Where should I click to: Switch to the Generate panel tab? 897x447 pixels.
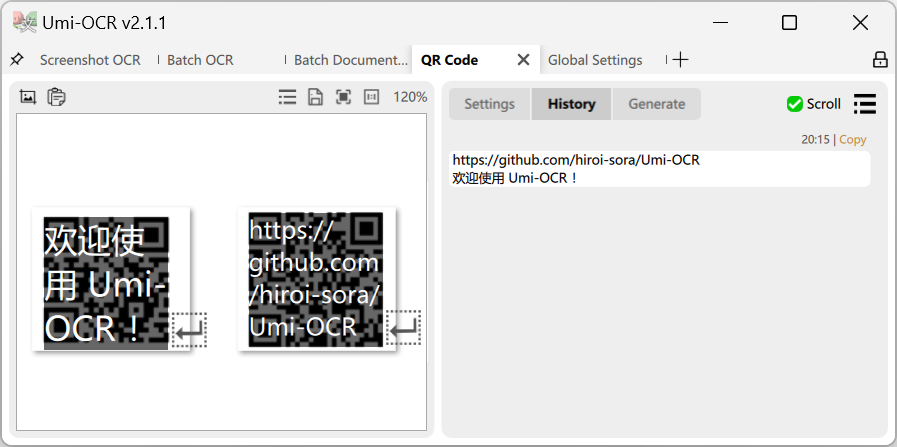pyautogui.click(x=657, y=104)
